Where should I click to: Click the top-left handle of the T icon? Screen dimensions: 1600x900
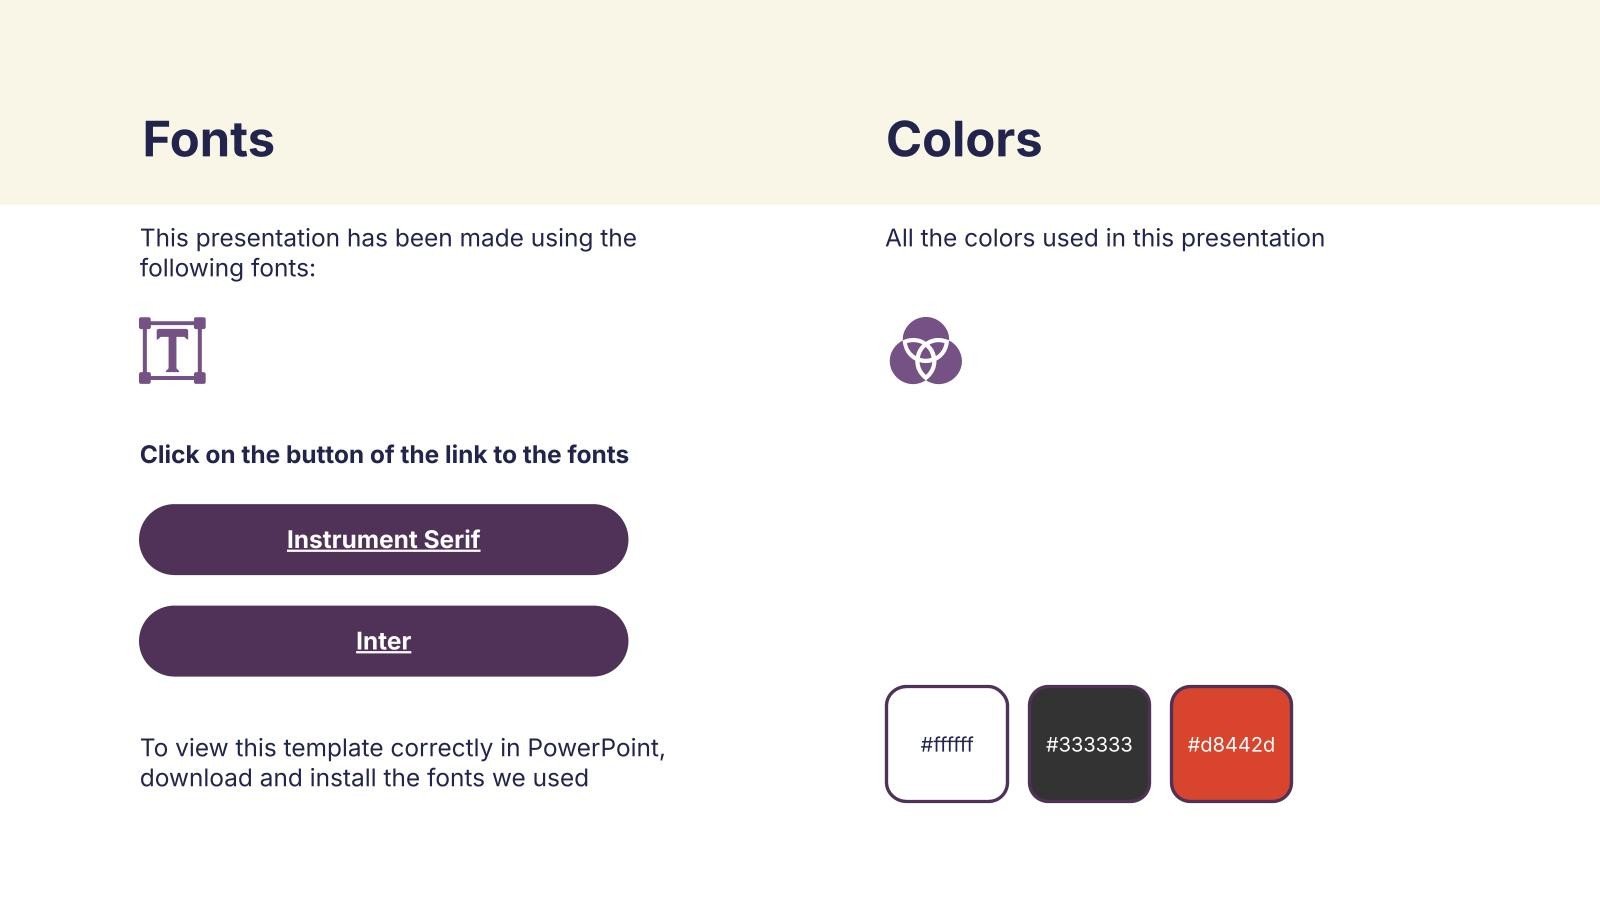145,323
